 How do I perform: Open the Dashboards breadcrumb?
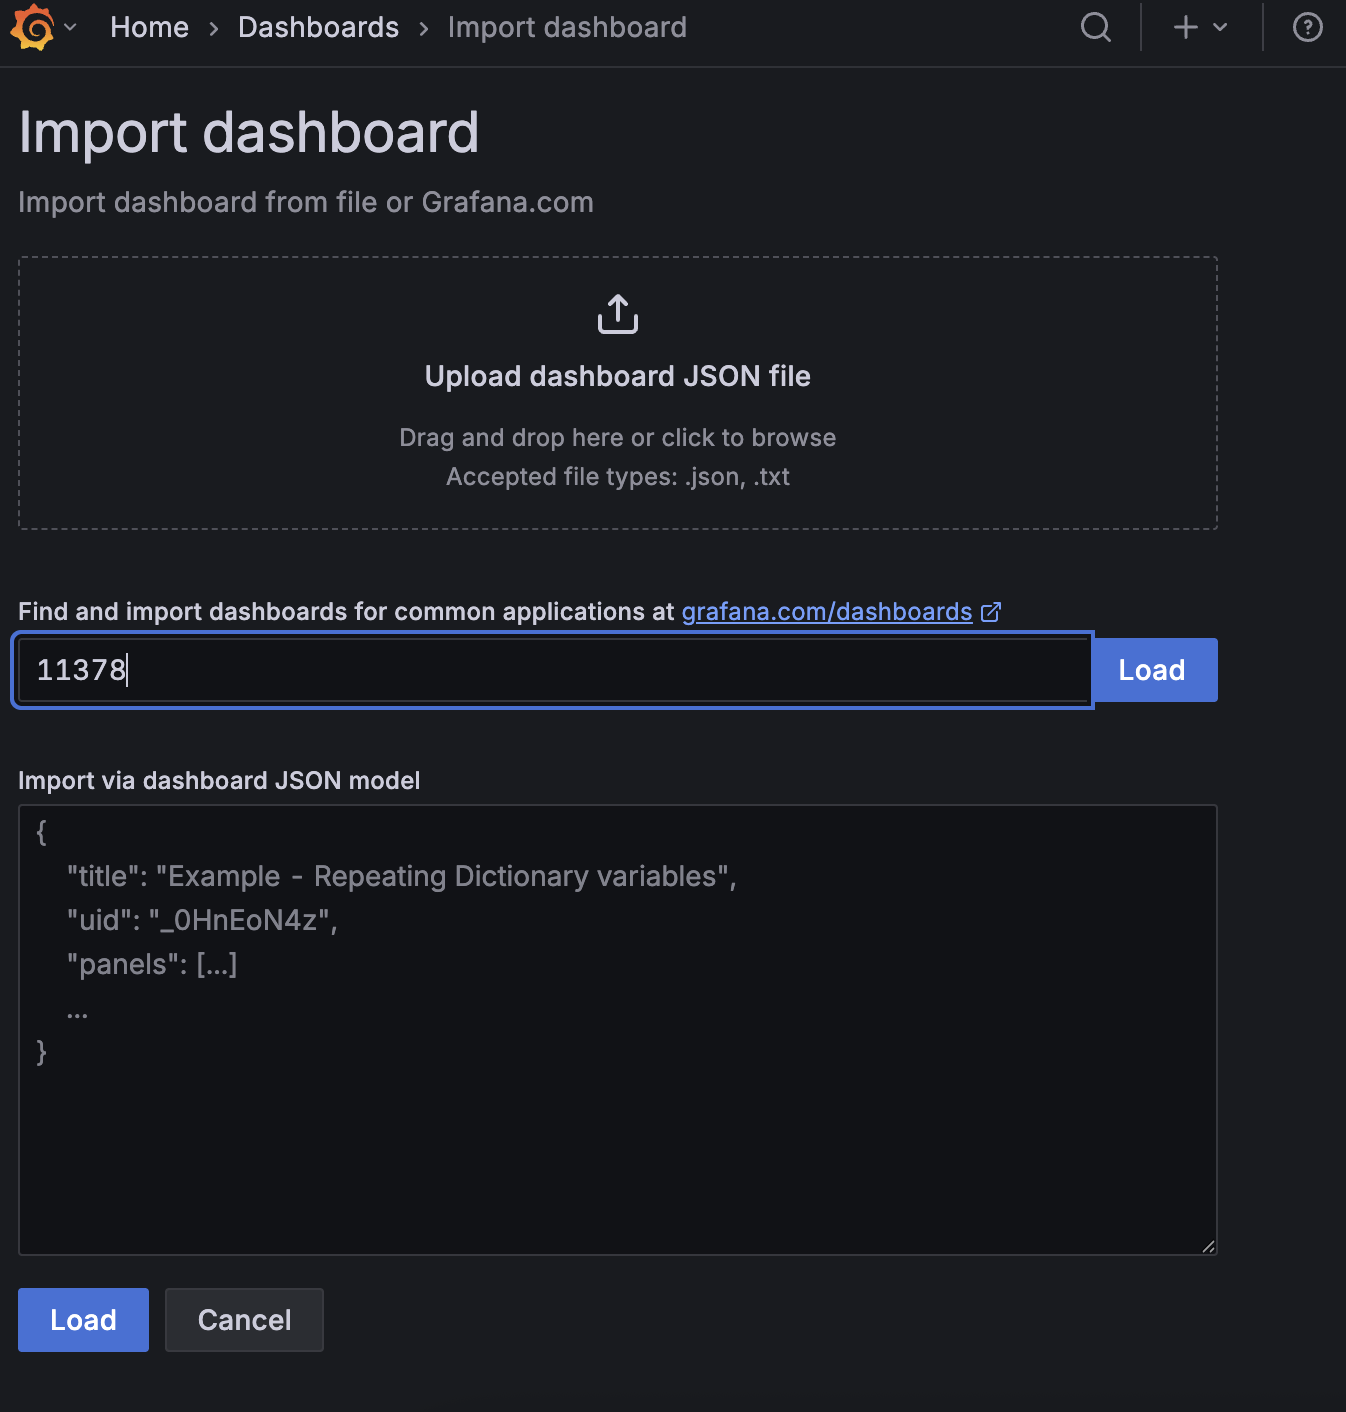[x=318, y=27]
